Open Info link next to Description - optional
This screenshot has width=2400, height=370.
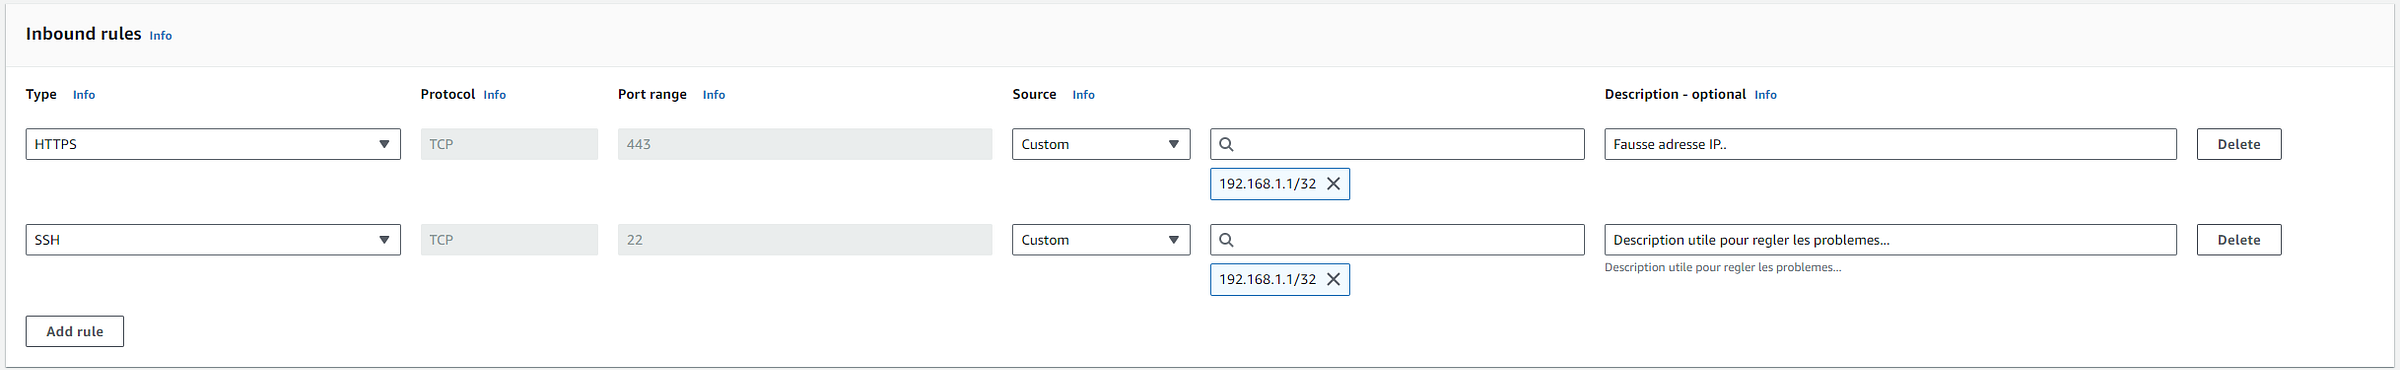click(x=1766, y=95)
